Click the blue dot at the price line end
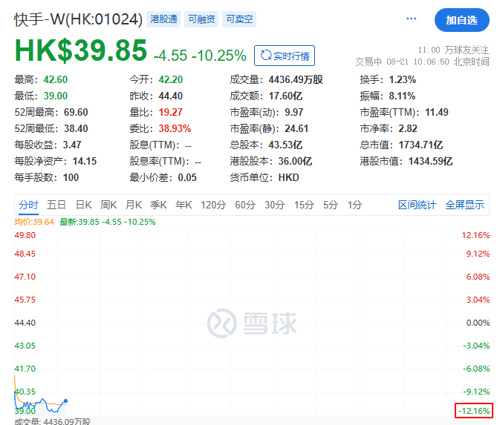The image size is (500, 425). [66, 401]
